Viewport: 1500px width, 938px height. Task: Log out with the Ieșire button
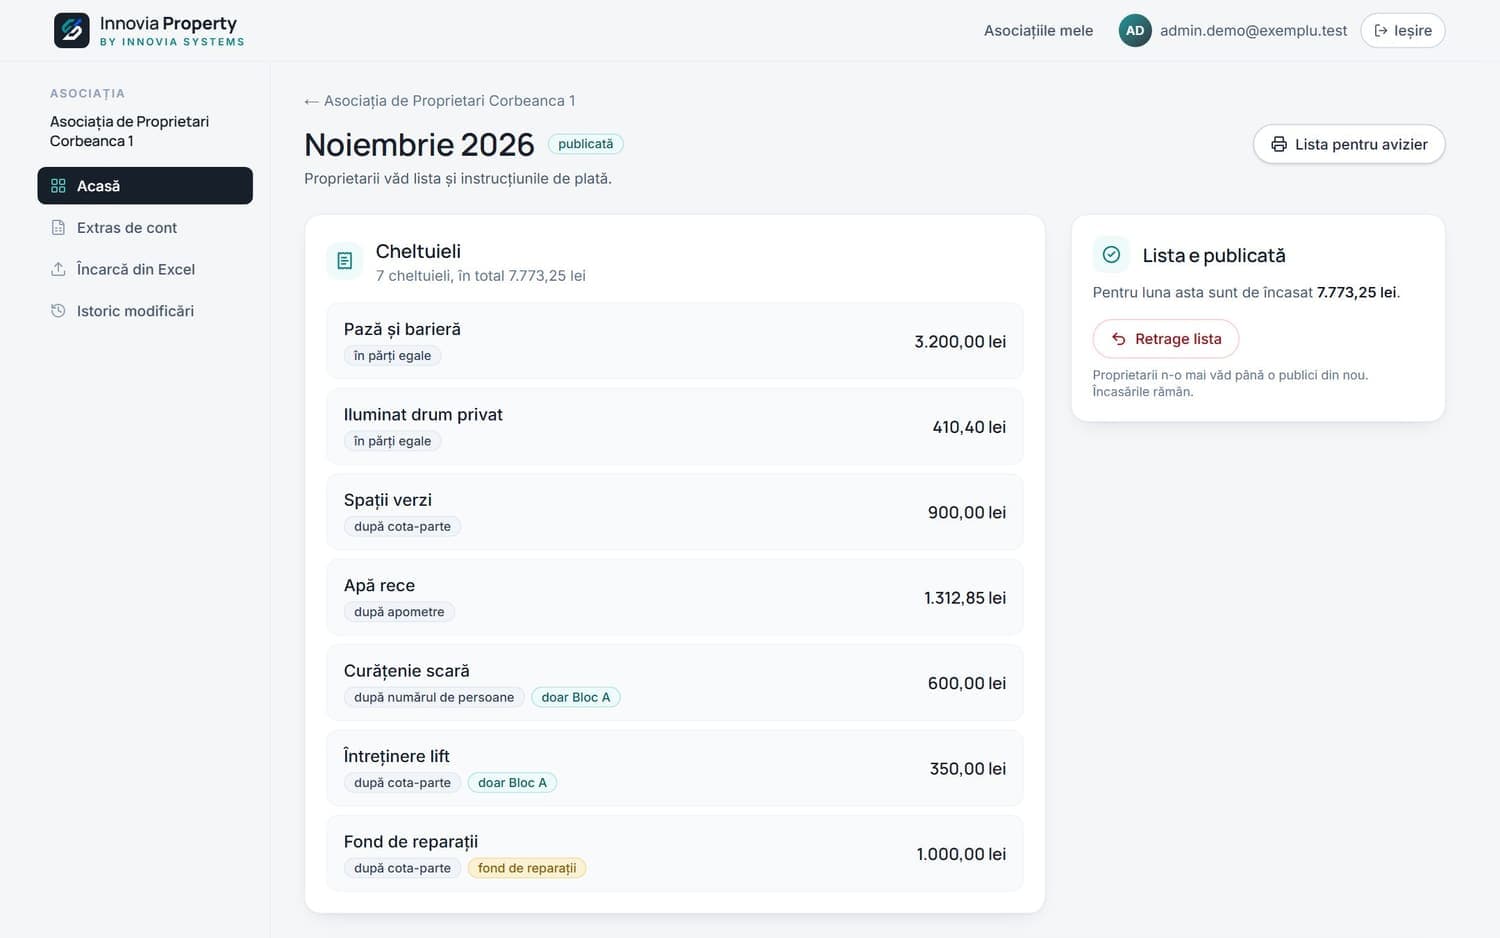[1403, 31]
